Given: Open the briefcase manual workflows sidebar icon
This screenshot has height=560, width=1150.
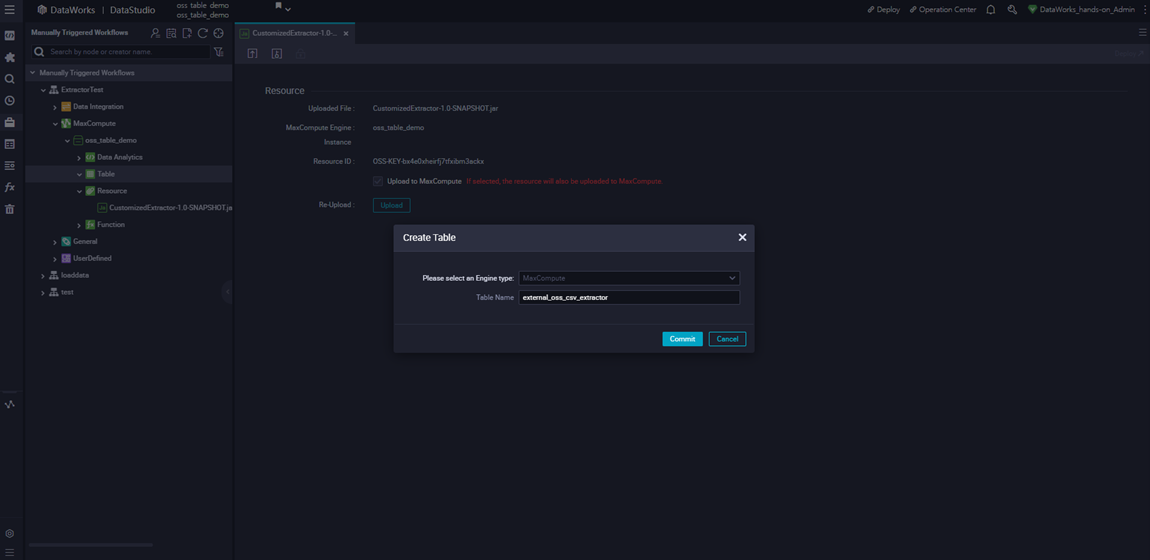Looking at the screenshot, I should point(10,122).
